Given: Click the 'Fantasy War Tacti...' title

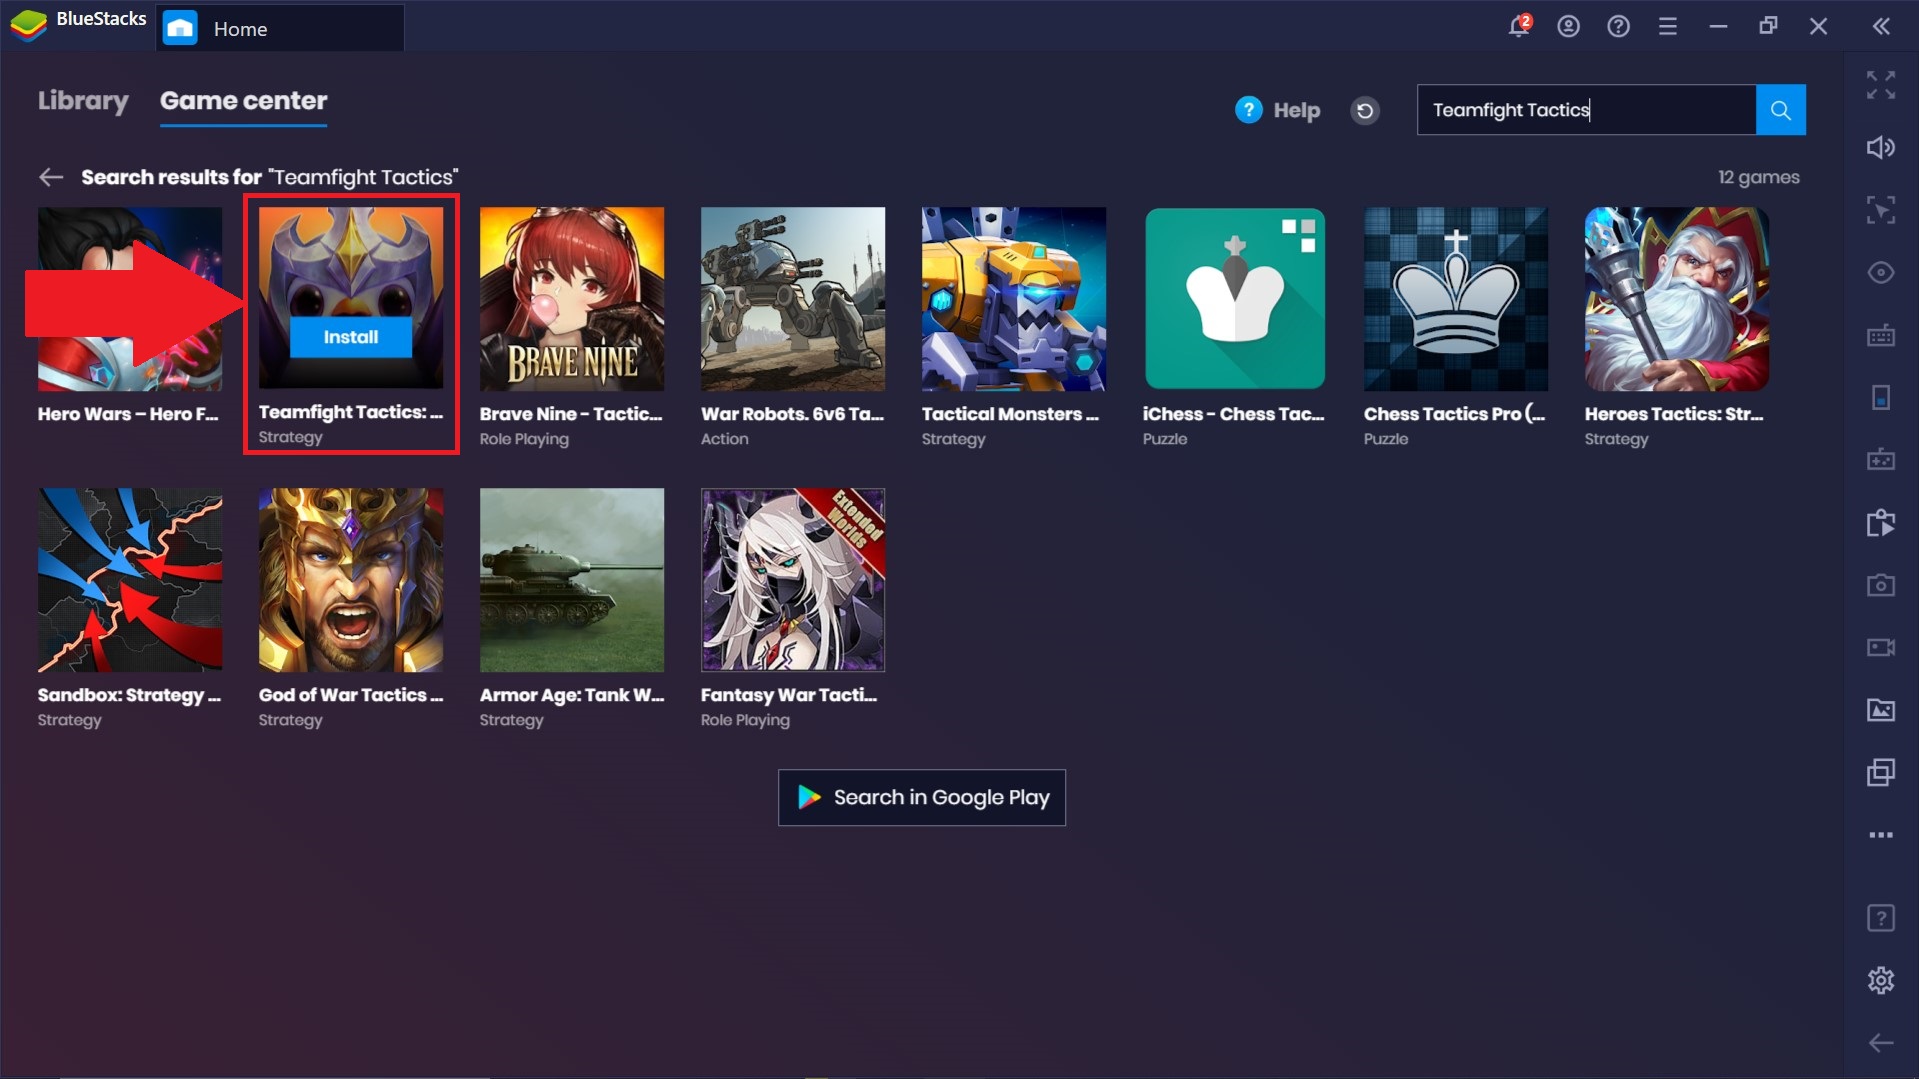Looking at the screenshot, I should point(789,695).
